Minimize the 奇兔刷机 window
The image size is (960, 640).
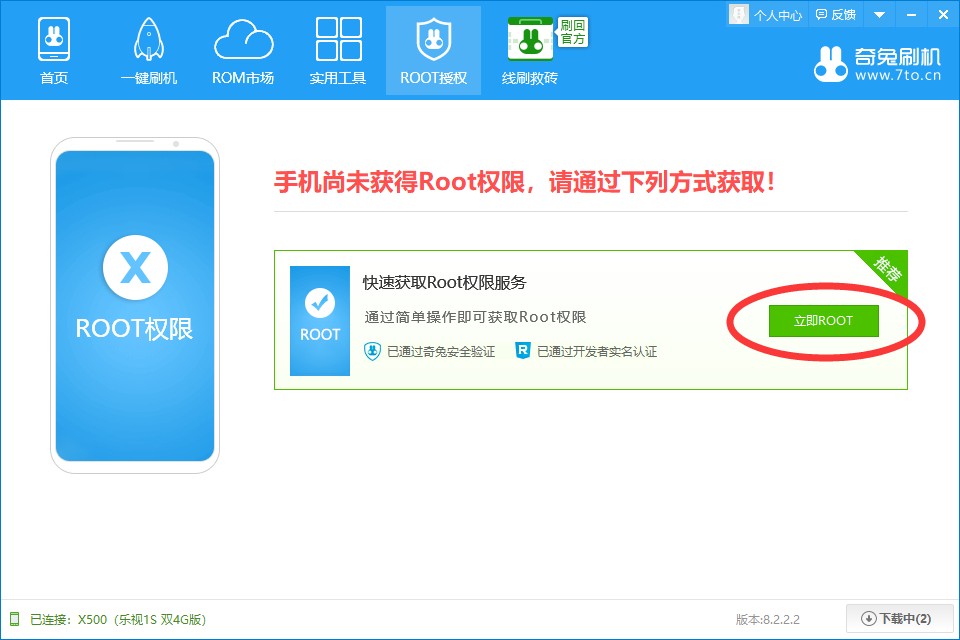(x=910, y=15)
